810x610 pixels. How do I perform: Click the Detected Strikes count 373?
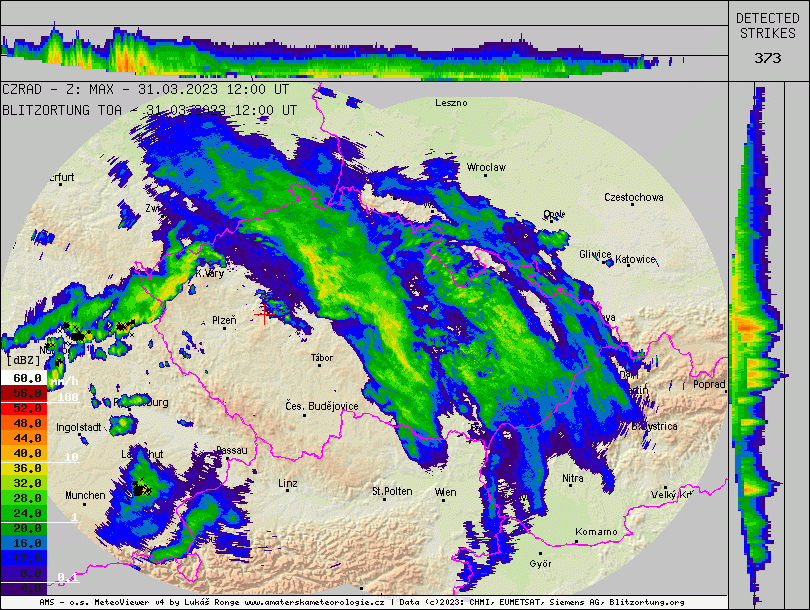pyautogui.click(x=767, y=58)
